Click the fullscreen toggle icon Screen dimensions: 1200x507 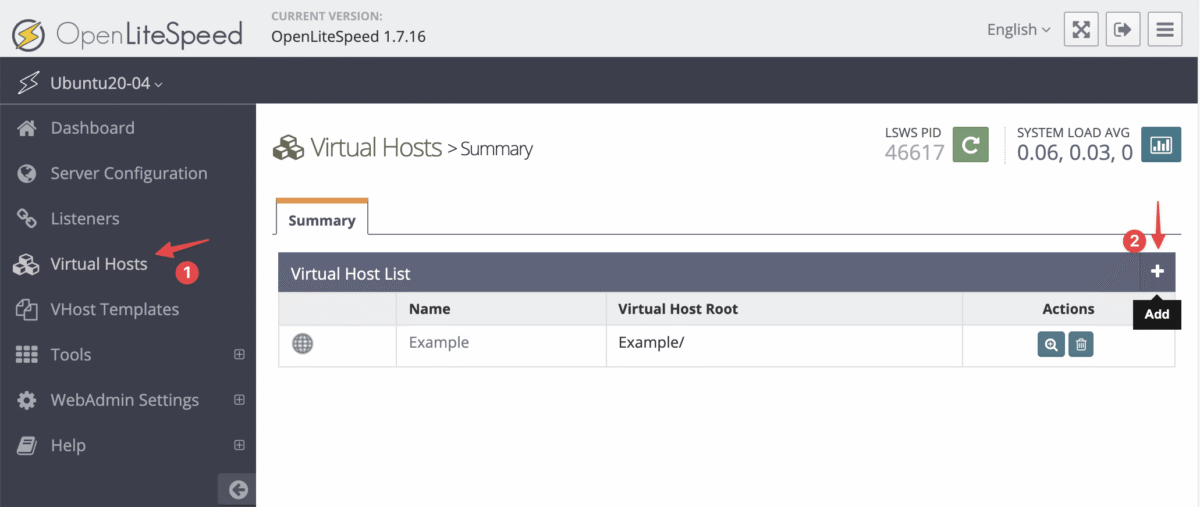(1080, 29)
